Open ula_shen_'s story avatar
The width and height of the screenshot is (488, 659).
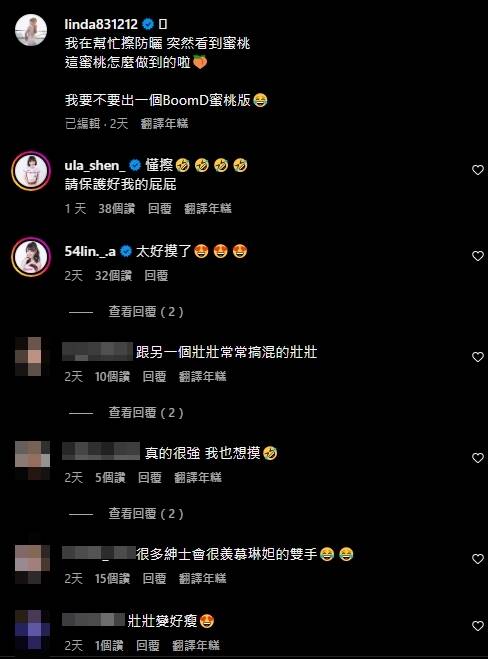(x=31, y=171)
